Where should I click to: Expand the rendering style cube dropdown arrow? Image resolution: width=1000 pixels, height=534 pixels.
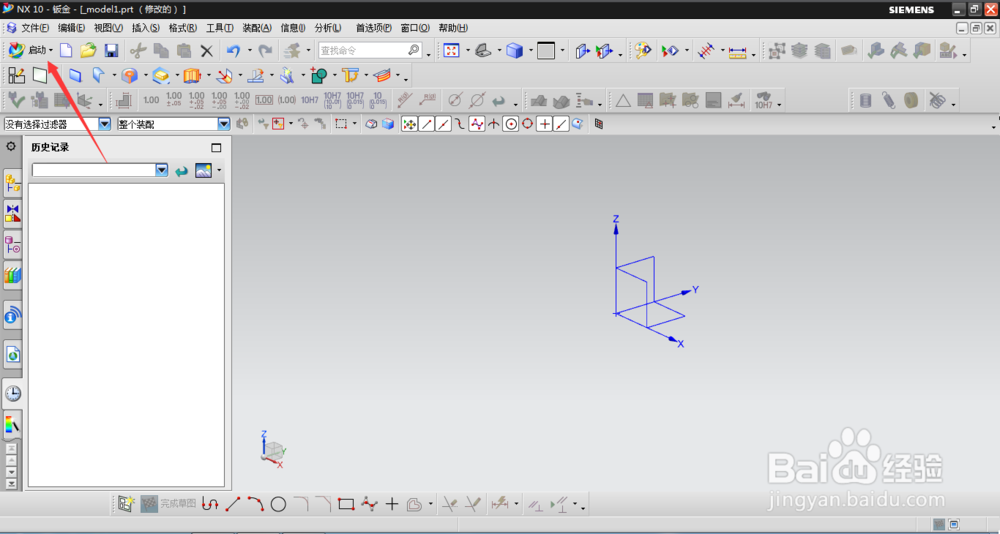[530, 51]
